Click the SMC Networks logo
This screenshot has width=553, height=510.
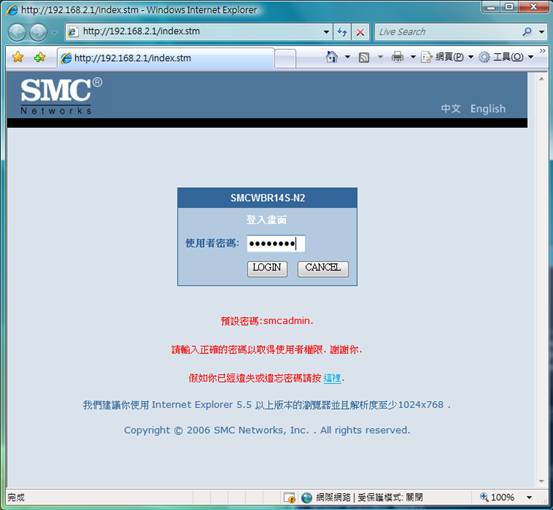61,95
